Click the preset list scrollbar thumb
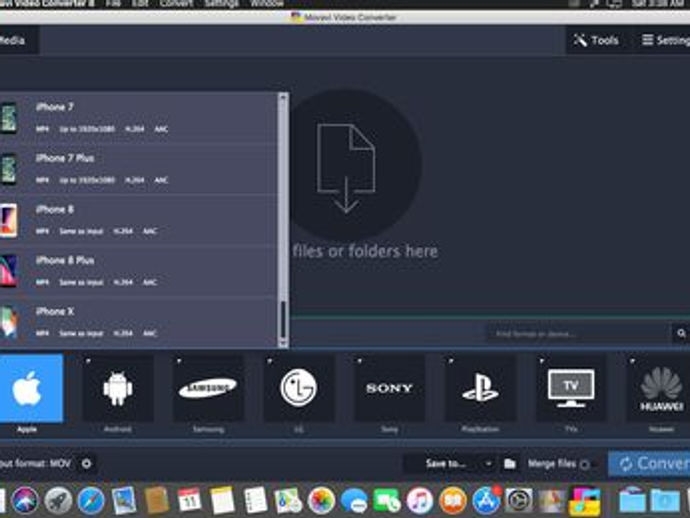 tap(283, 320)
